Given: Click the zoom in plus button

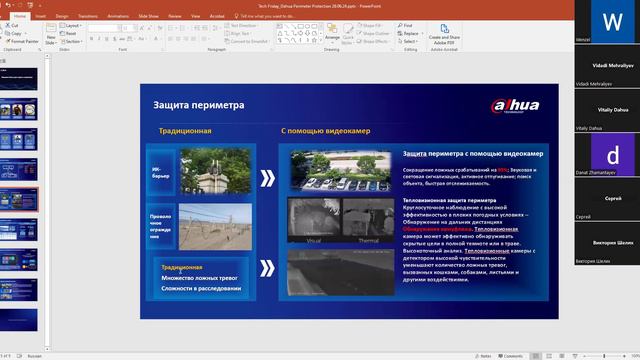Looking at the screenshot, I should pos(624,356).
